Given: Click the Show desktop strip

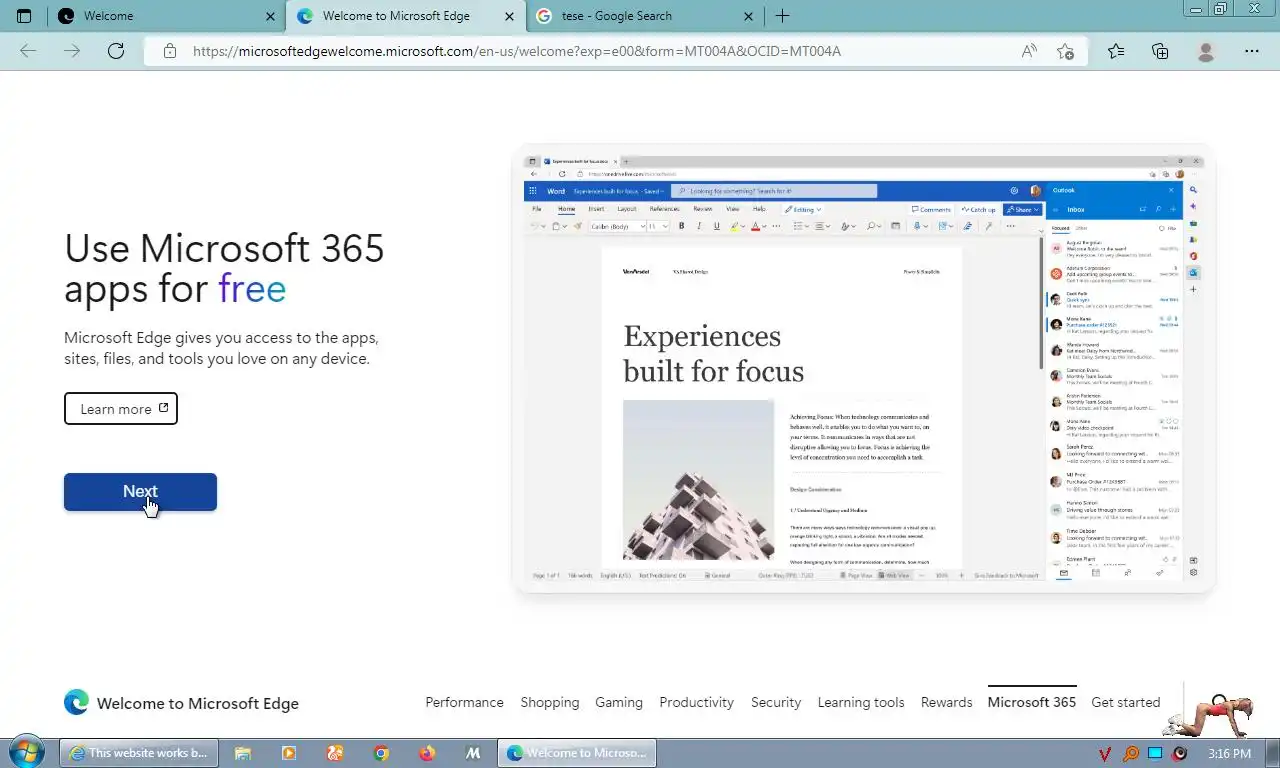Looking at the screenshot, I should click(x=1272, y=753).
